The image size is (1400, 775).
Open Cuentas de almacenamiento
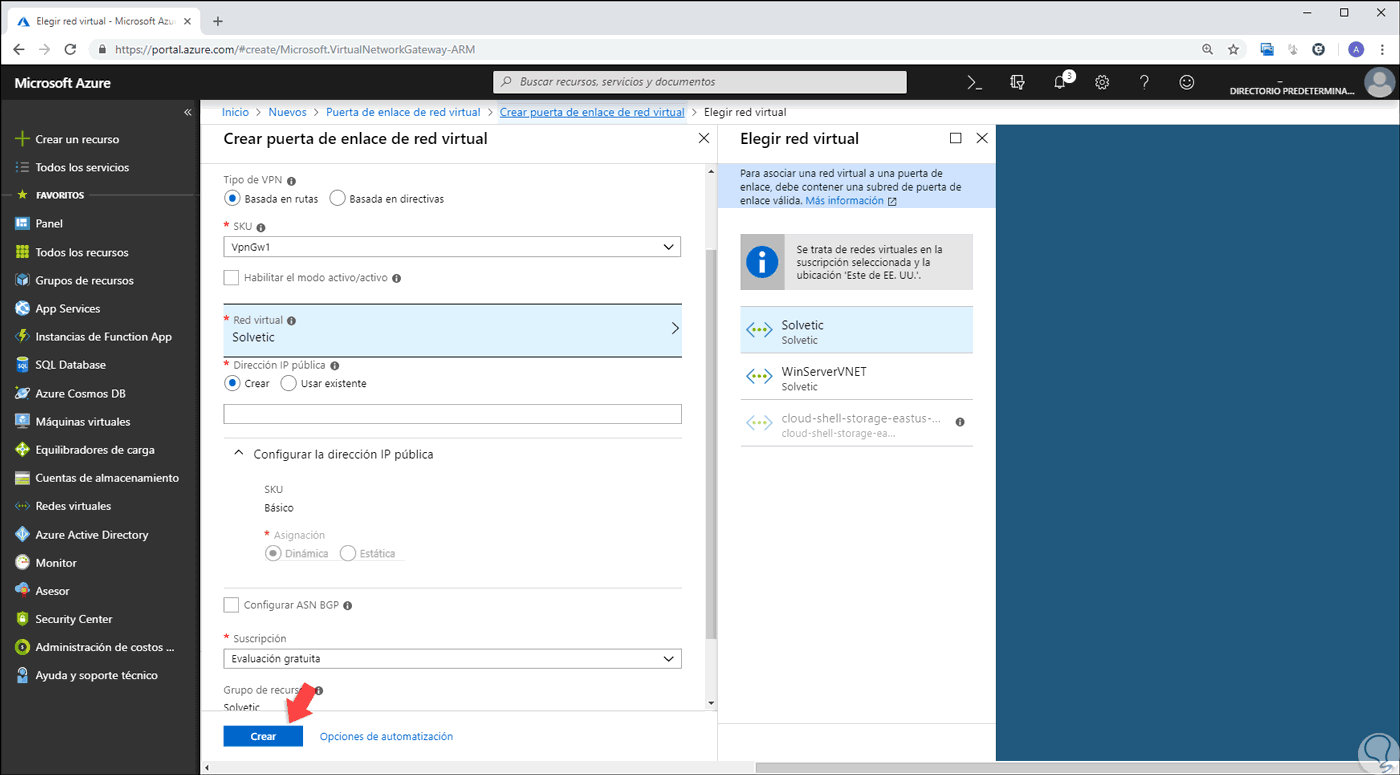pyautogui.click(x=107, y=478)
